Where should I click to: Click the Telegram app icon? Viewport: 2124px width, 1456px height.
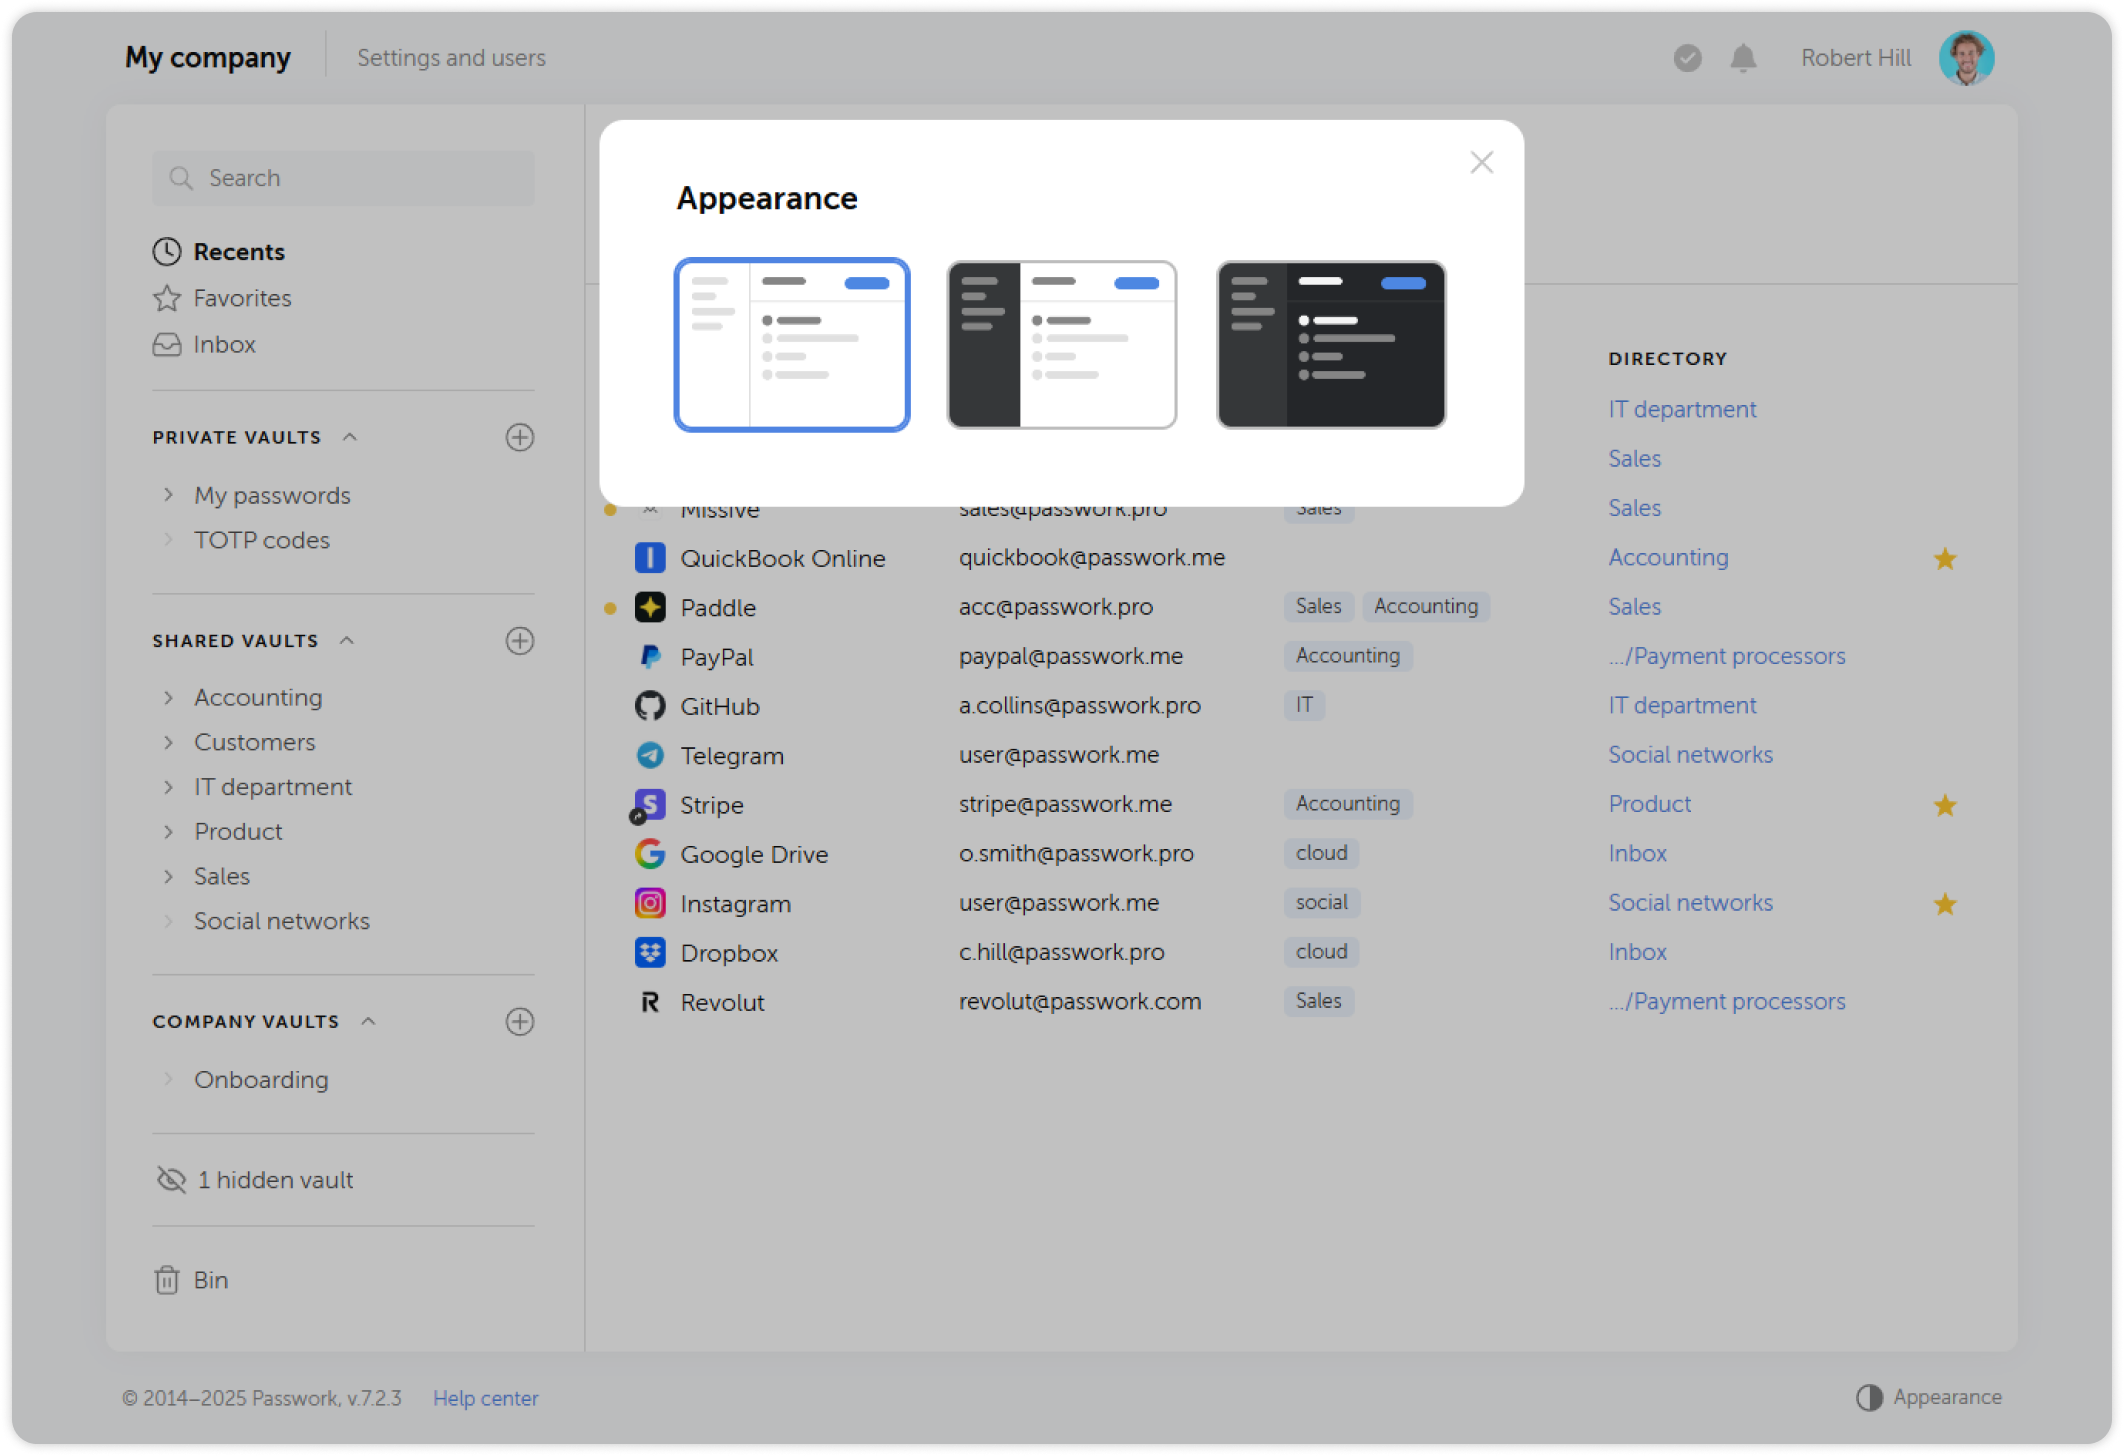tap(650, 755)
